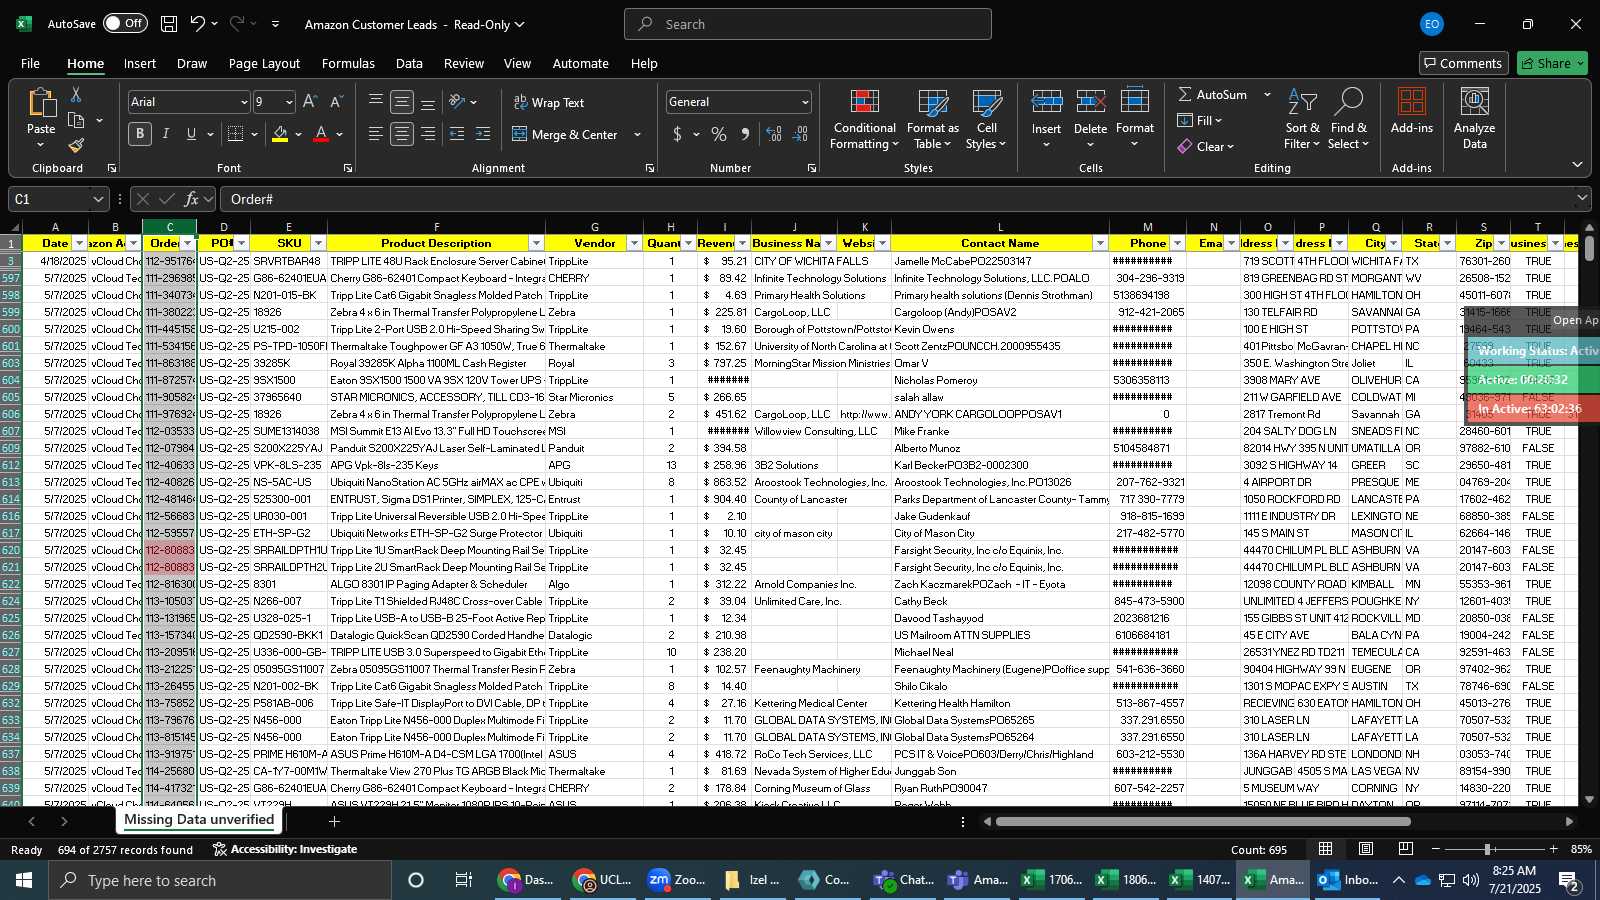The width and height of the screenshot is (1600, 900).
Task: Open the Add-ins icon
Action: click(1412, 111)
